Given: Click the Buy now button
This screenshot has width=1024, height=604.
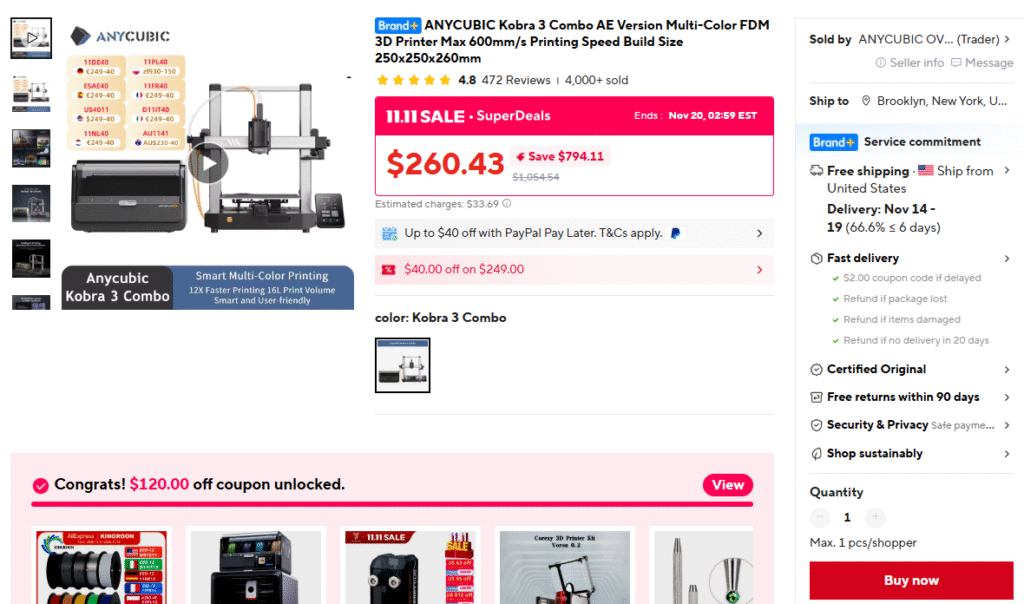Looking at the screenshot, I should coord(911,580).
